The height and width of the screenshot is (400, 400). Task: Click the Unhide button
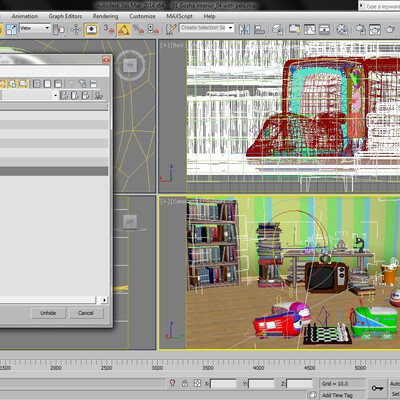coord(48,313)
